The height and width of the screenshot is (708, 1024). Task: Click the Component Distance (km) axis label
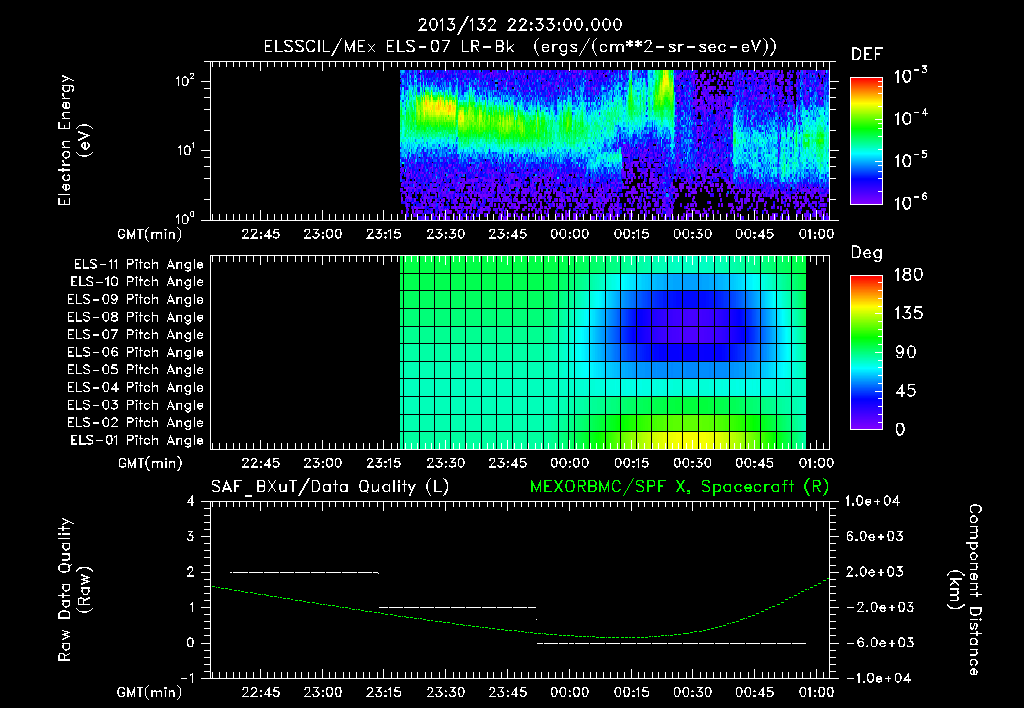965,590
